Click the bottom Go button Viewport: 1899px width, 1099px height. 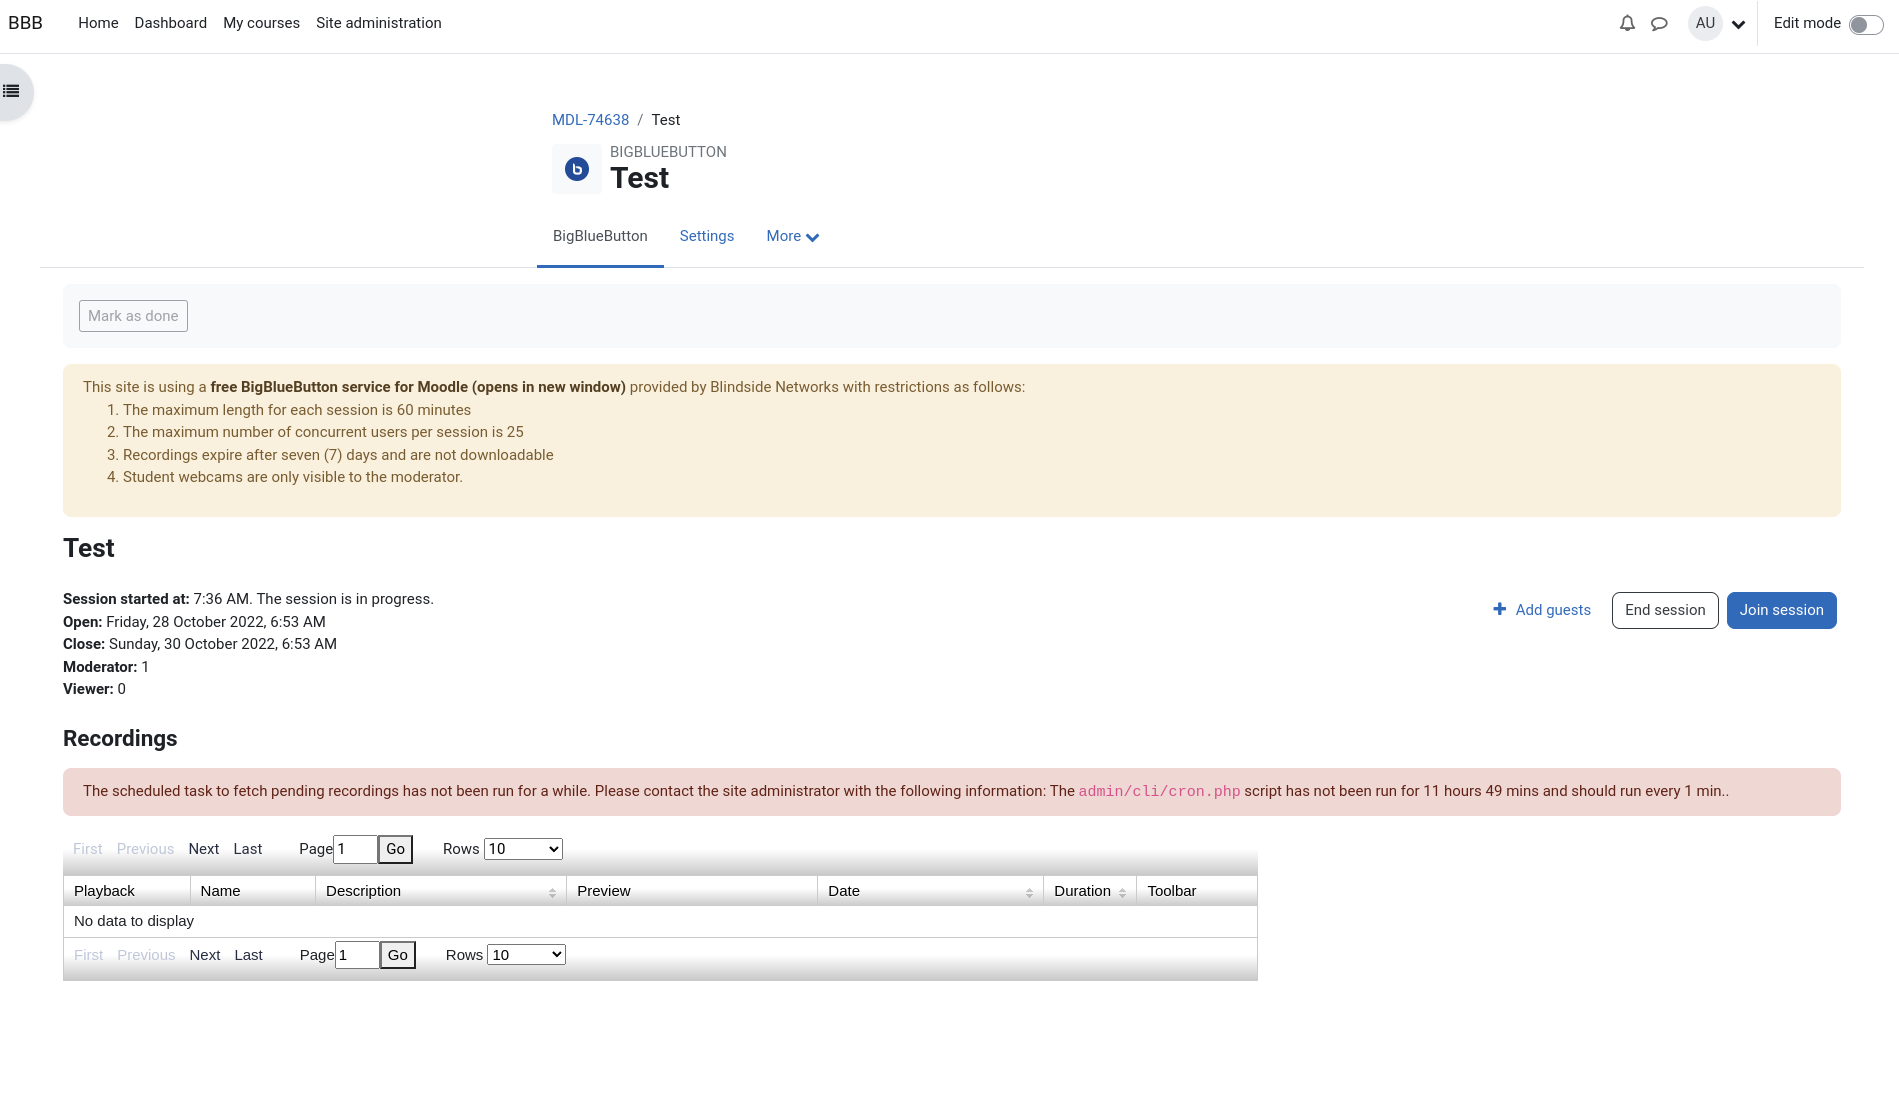397,955
